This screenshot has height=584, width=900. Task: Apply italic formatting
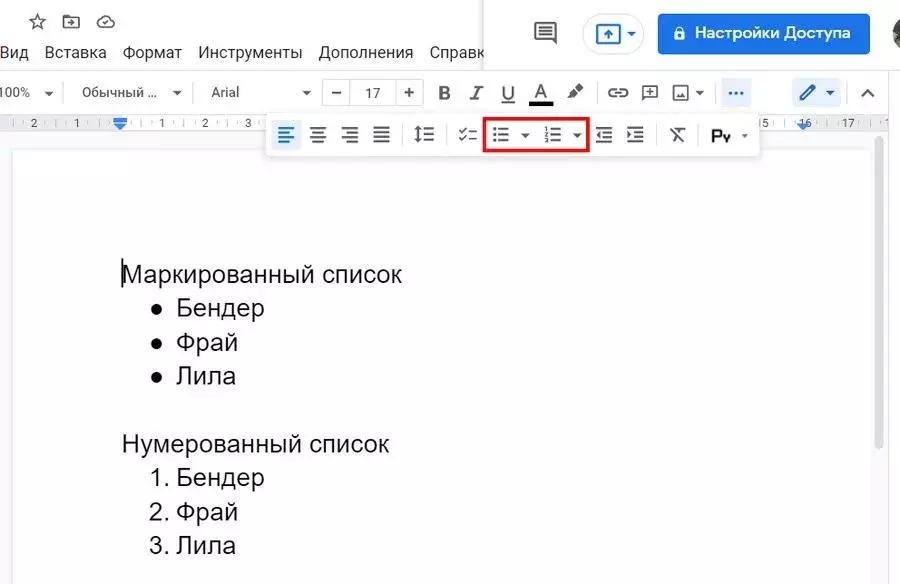tap(476, 92)
